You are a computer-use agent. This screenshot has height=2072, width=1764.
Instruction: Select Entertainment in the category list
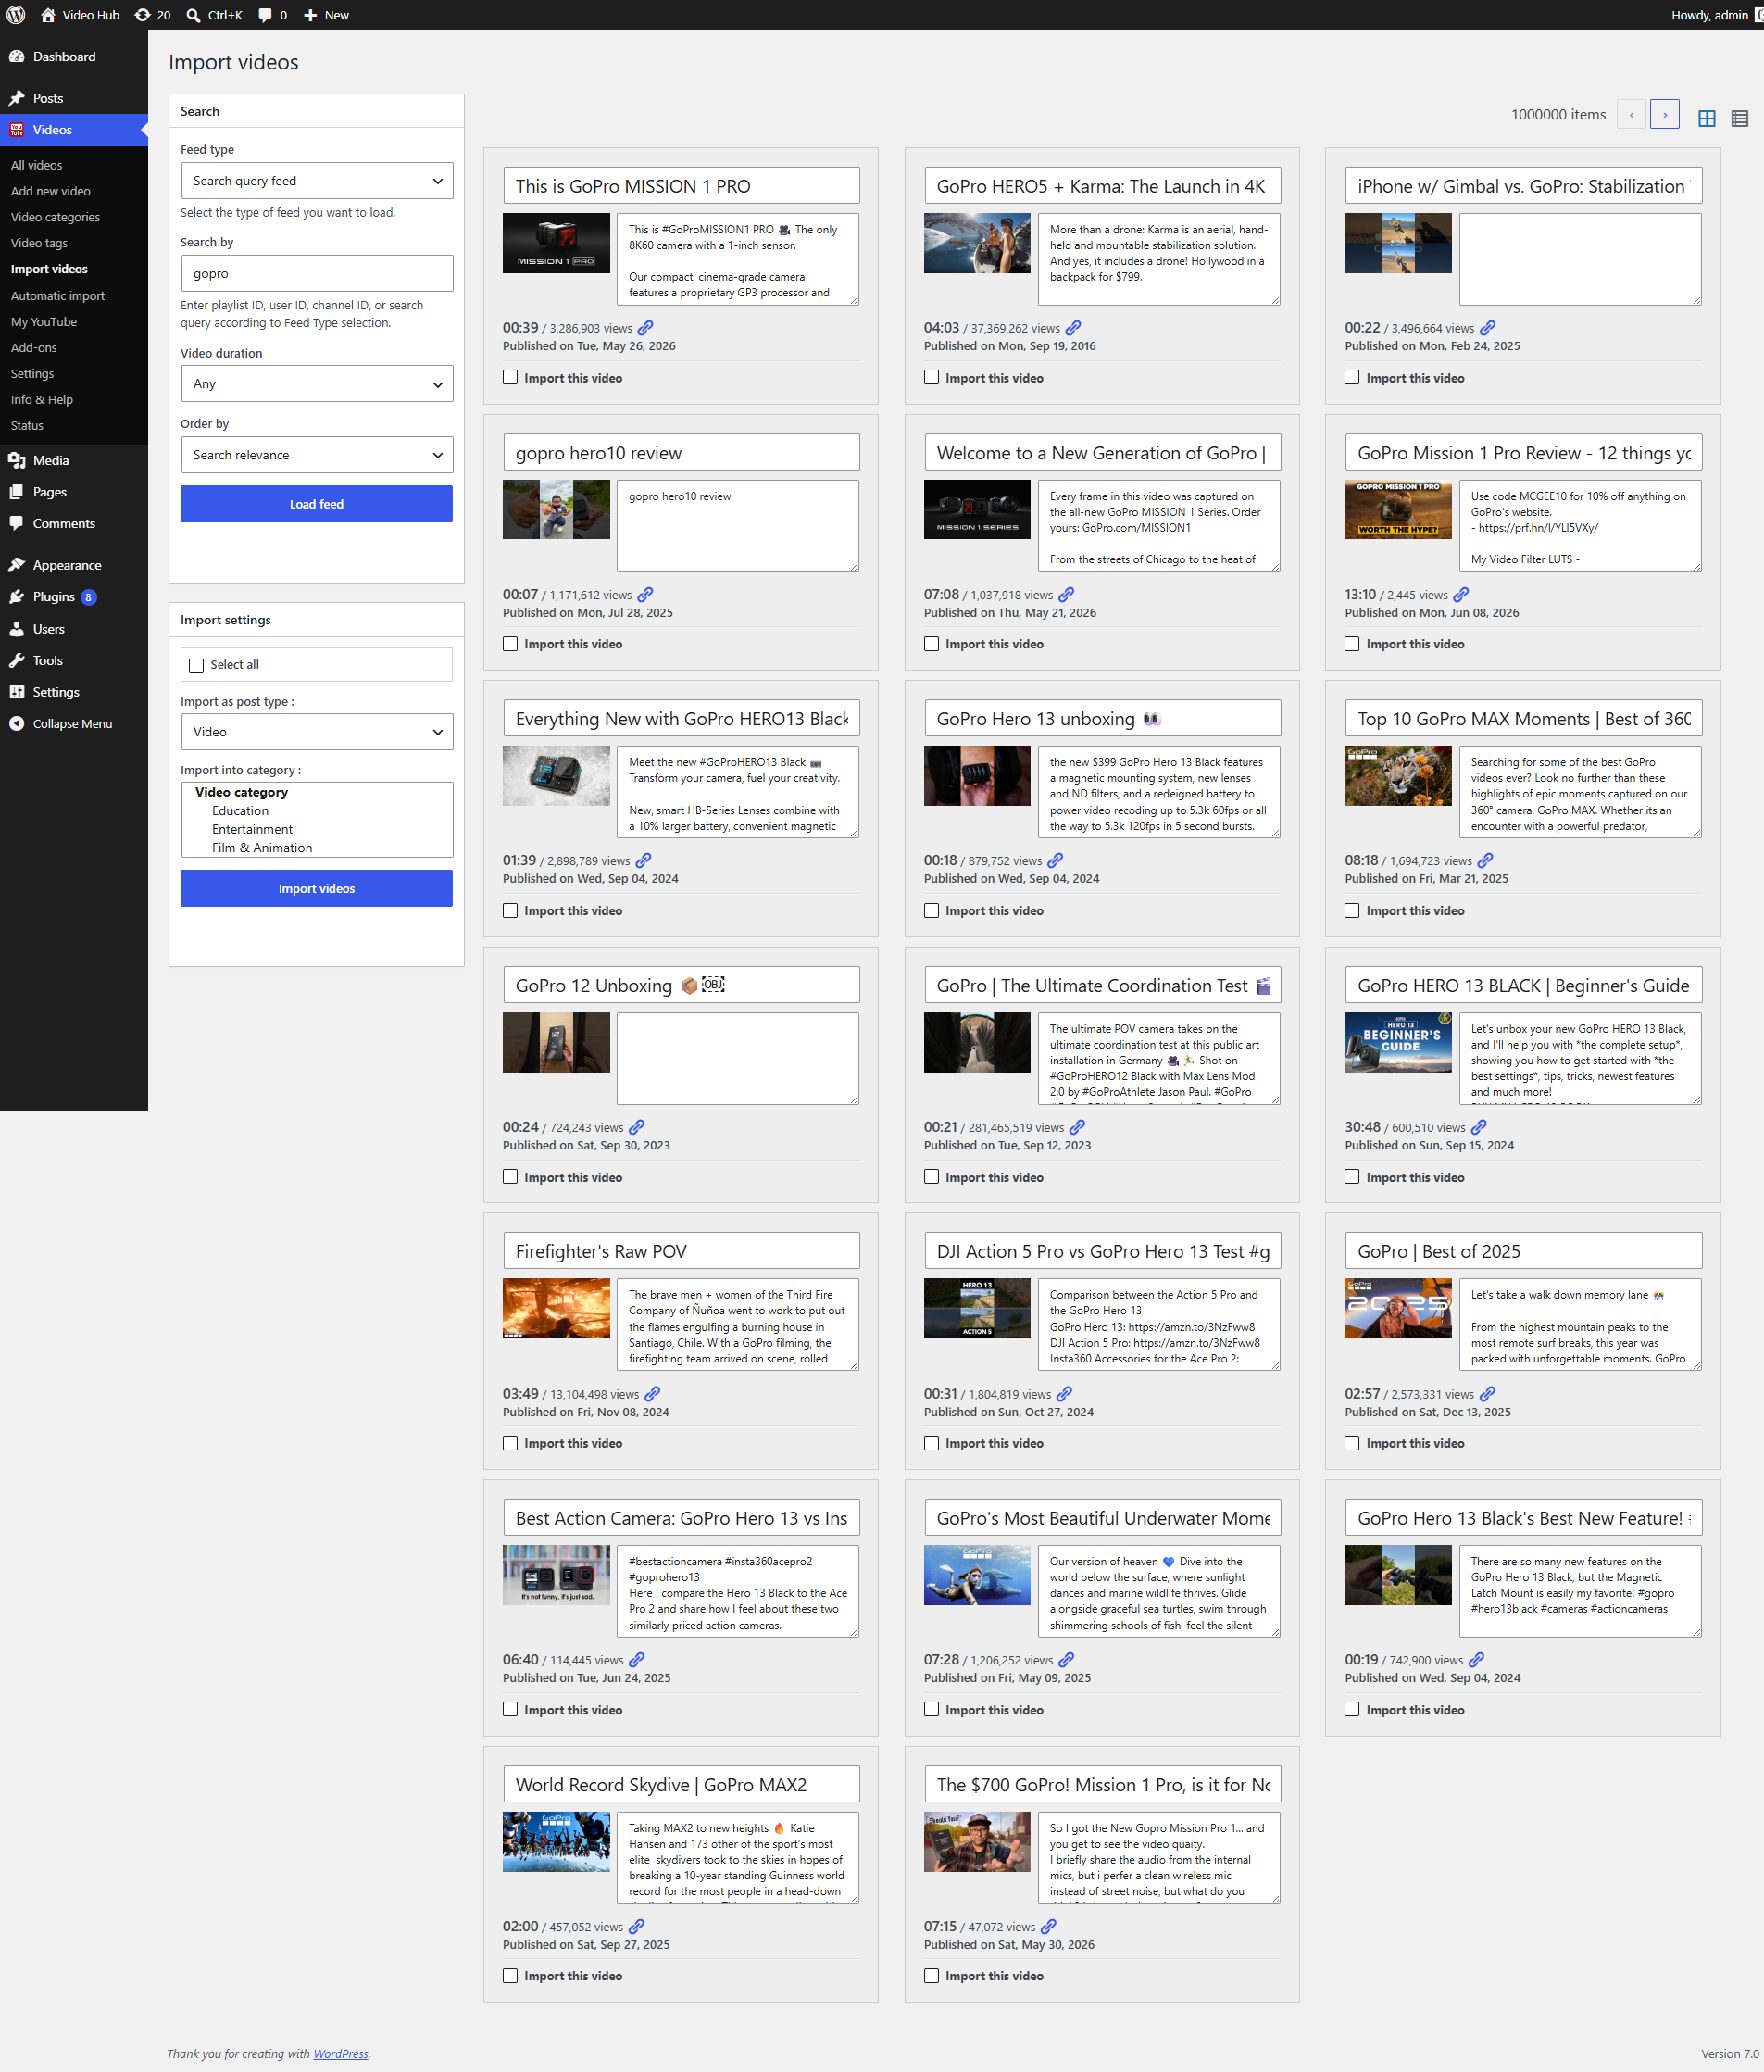click(x=252, y=829)
